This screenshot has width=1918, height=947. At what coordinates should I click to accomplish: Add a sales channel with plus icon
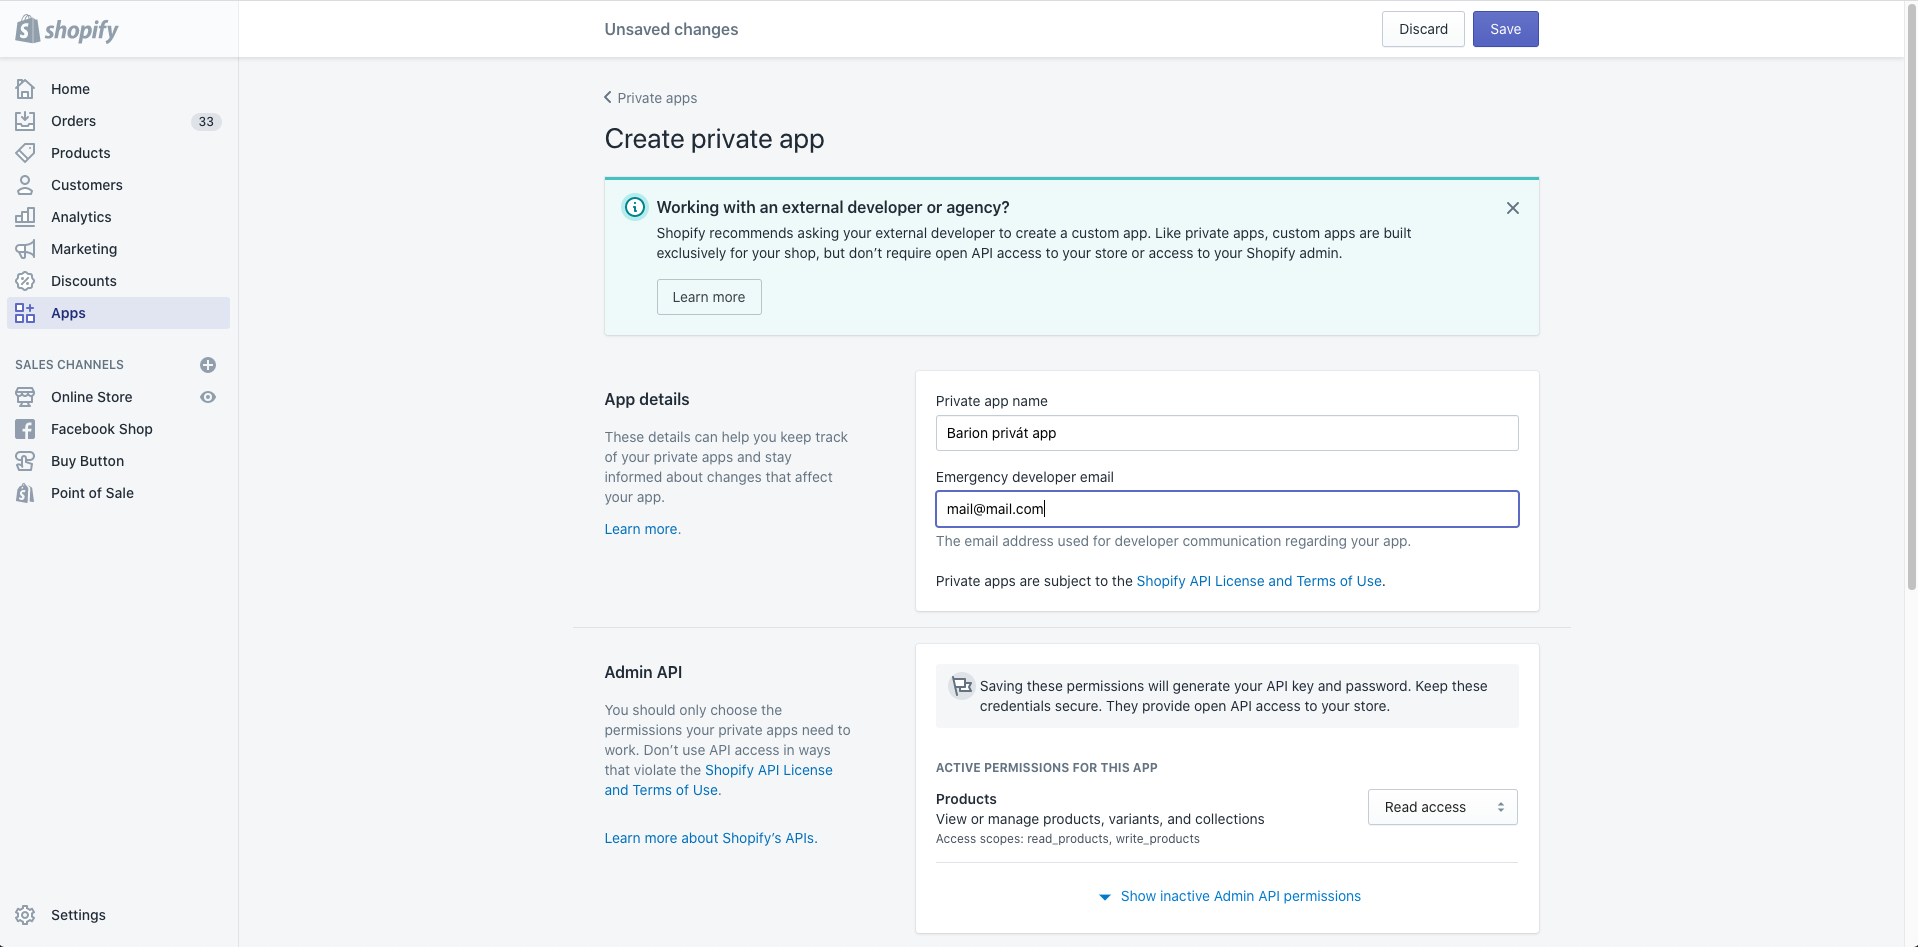(x=208, y=365)
